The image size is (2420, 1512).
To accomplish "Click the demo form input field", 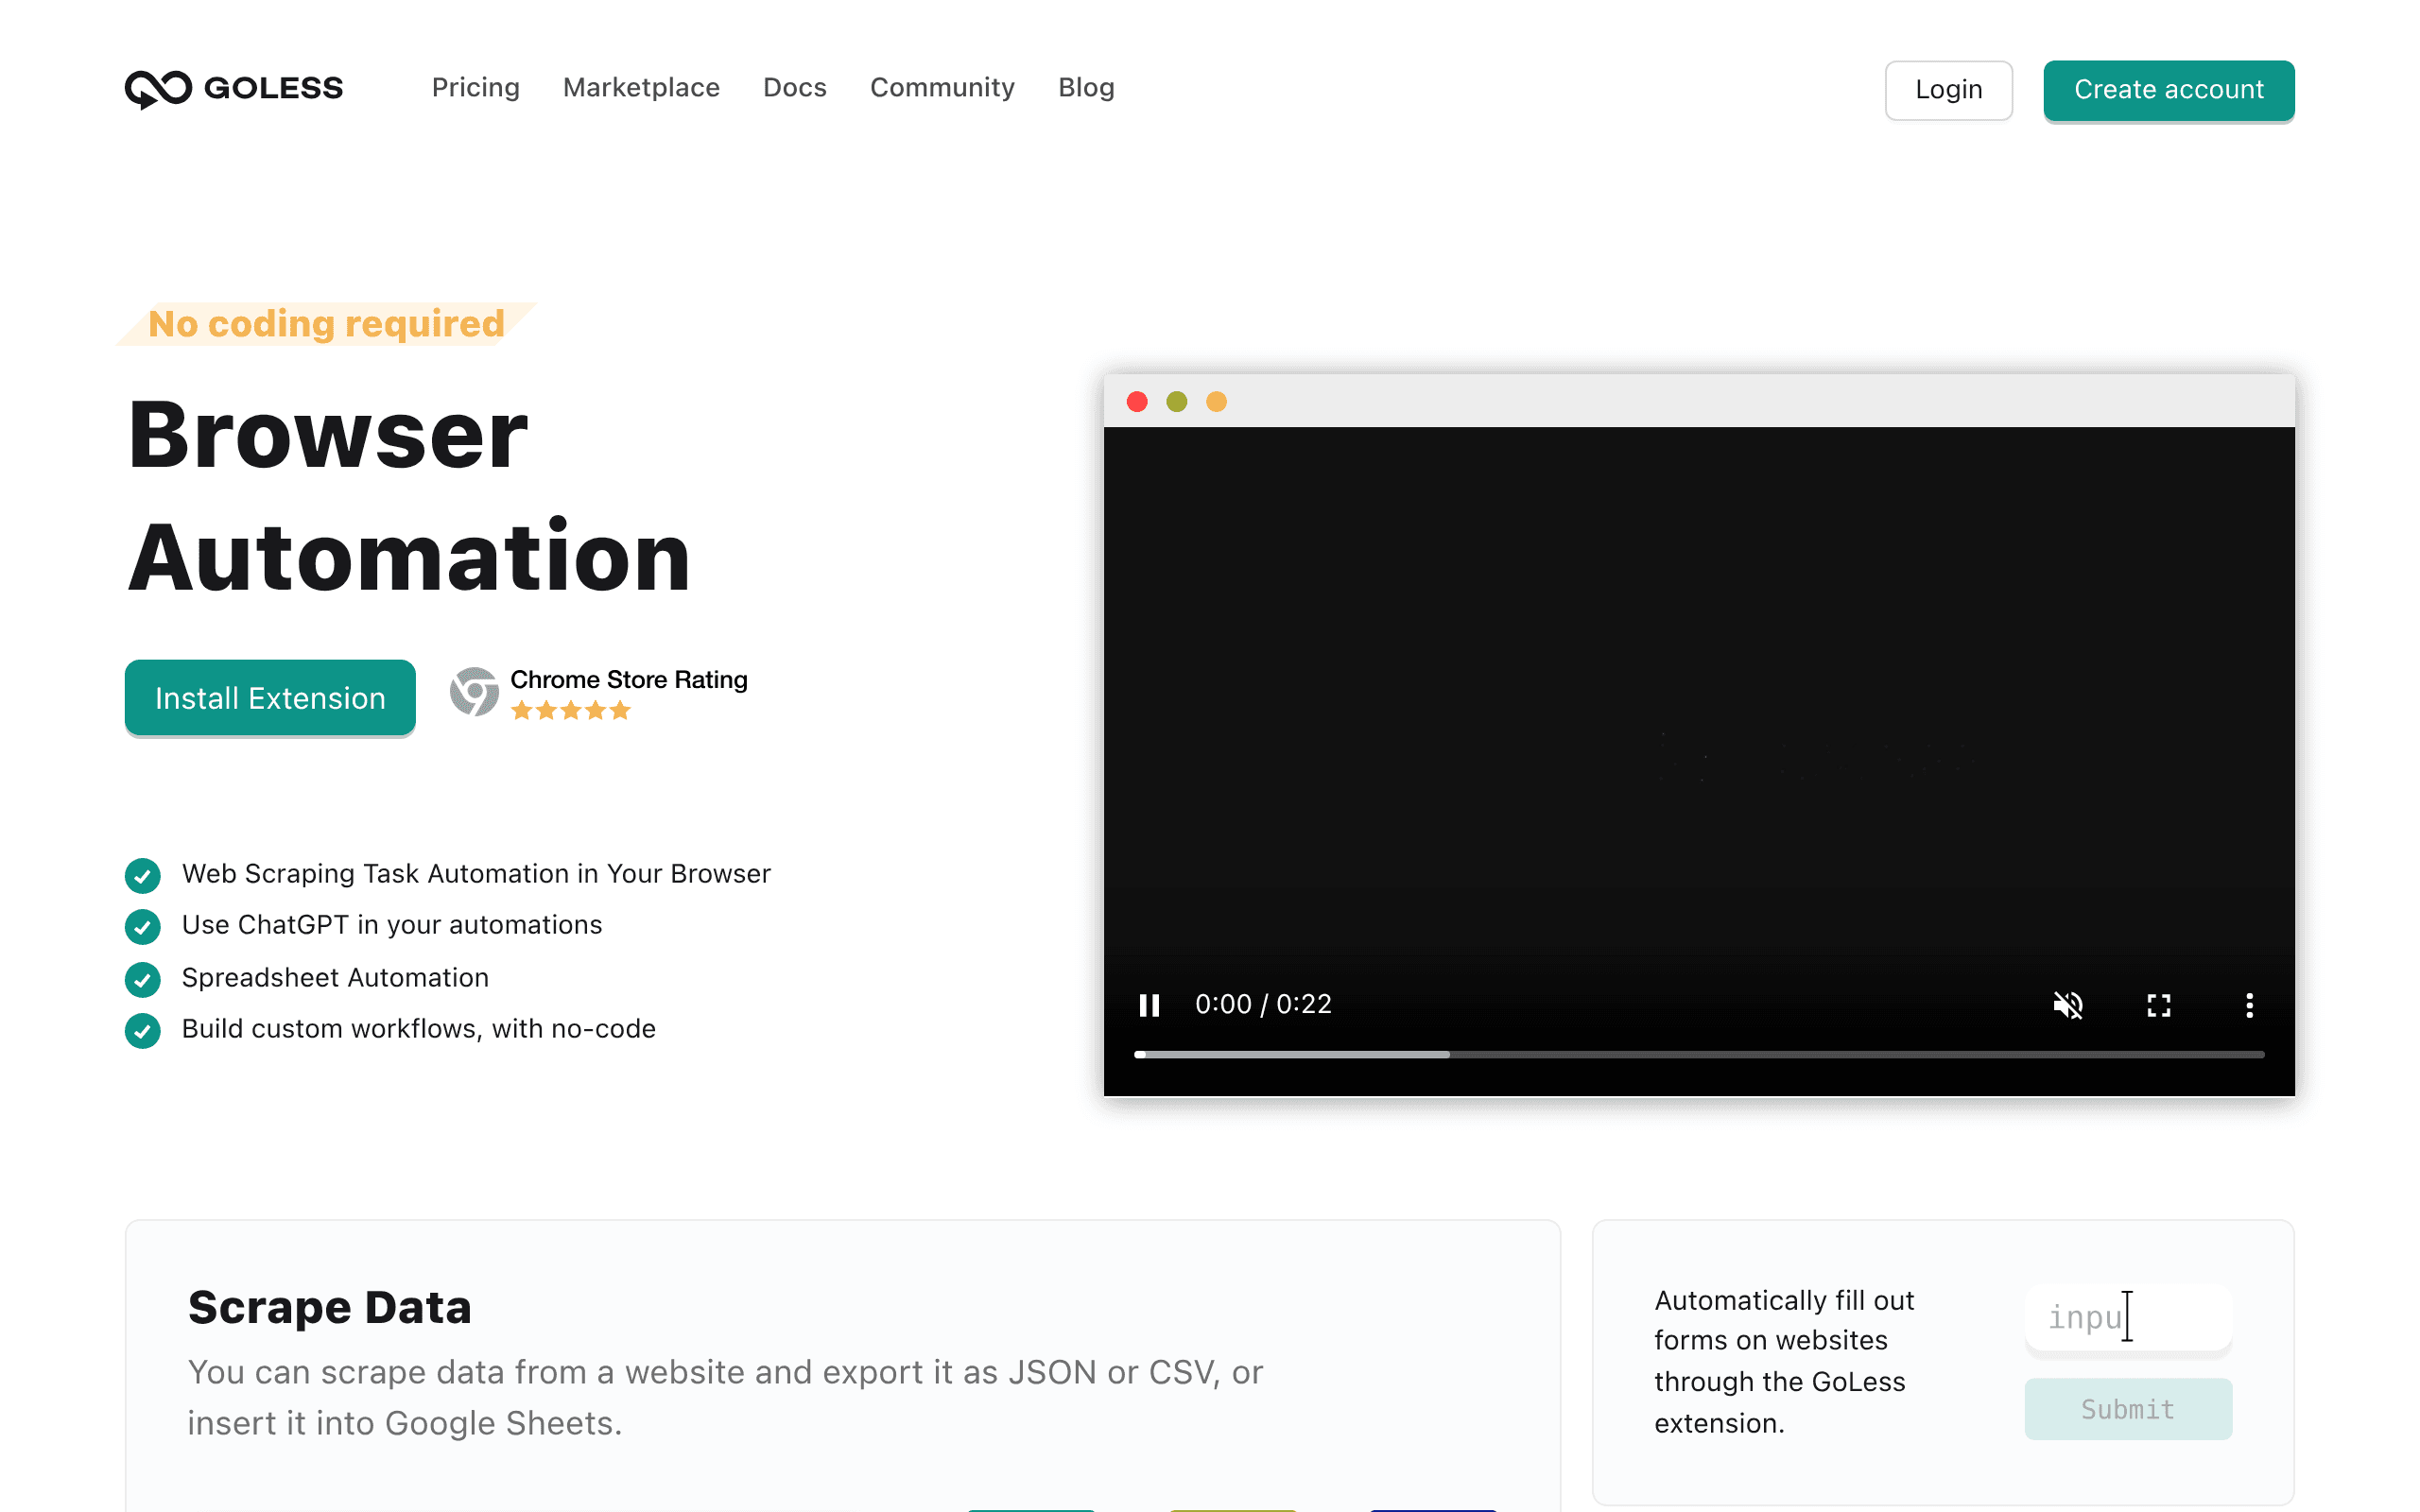I will pyautogui.click(x=2128, y=1317).
